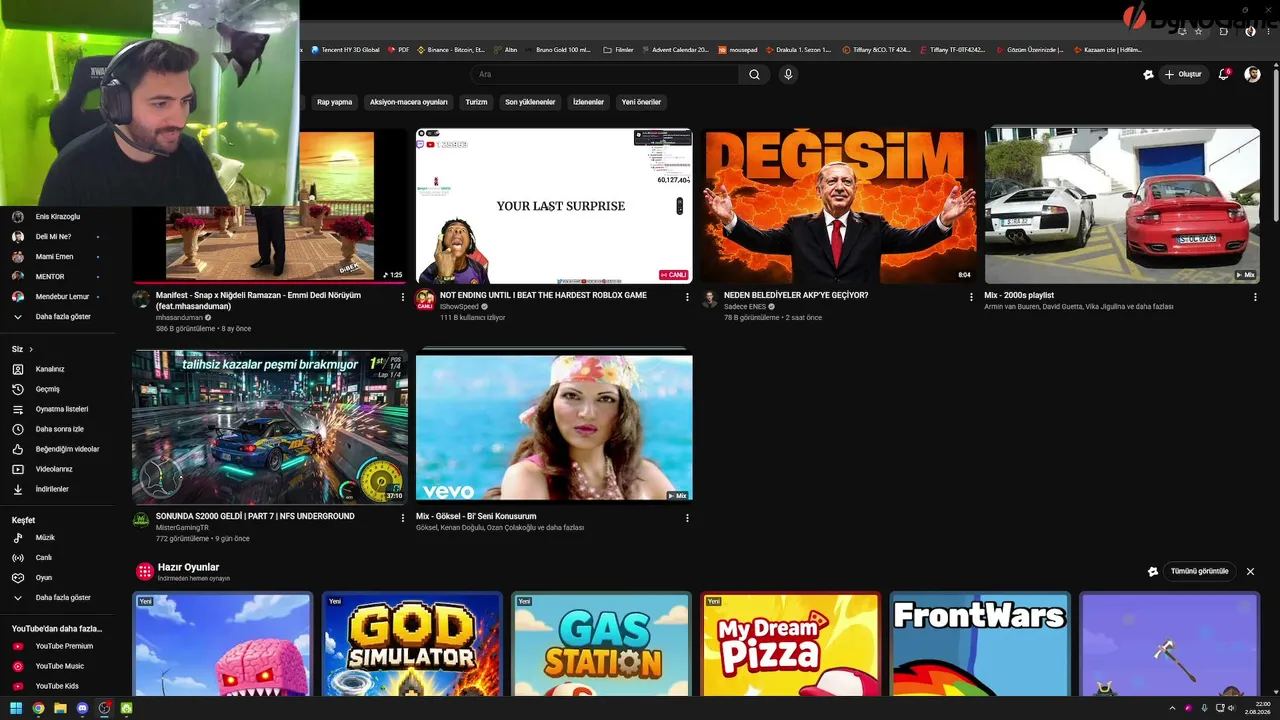The width and height of the screenshot is (1280, 720).
Task: Open options menu for SONUNDA S2000 GELDİ video
Action: (403, 518)
